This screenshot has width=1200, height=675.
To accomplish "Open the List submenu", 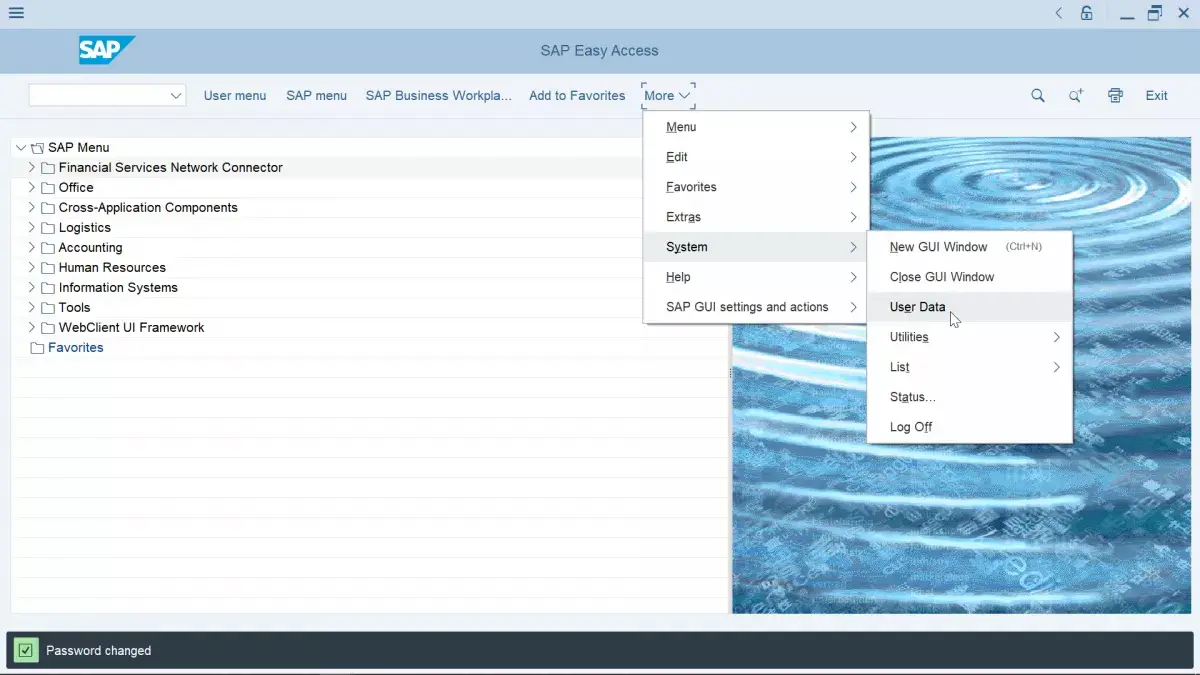I will pos(969,367).
